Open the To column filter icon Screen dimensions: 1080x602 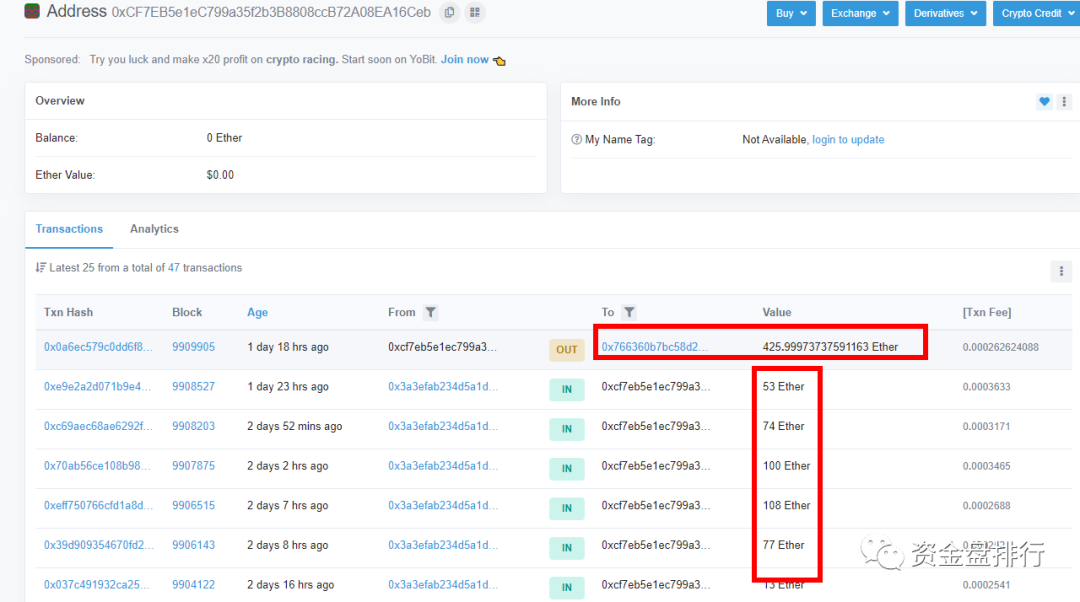coord(630,312)
